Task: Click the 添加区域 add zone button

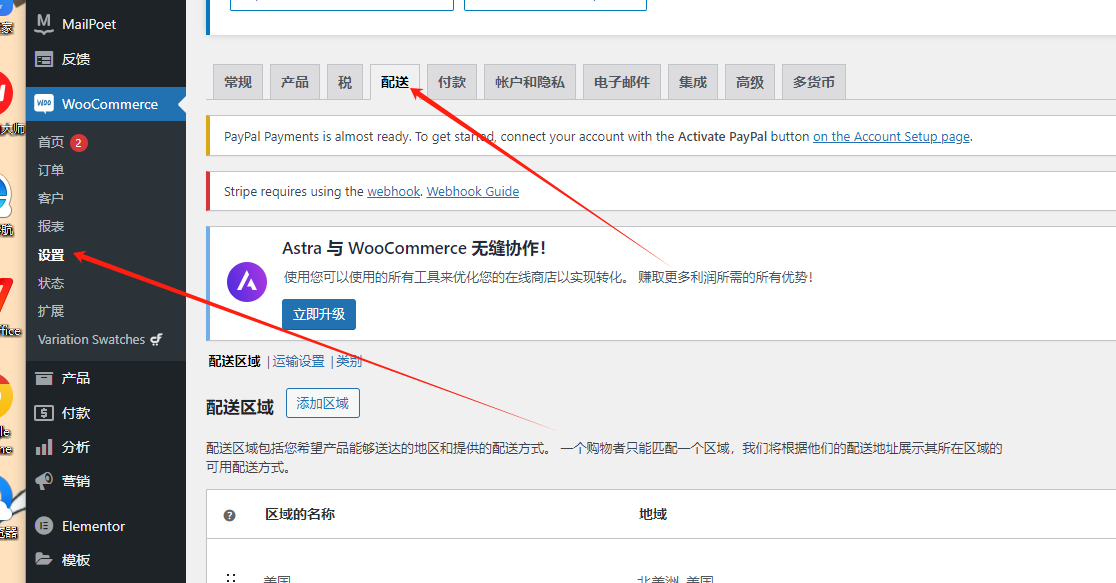Action: (322, 404)
